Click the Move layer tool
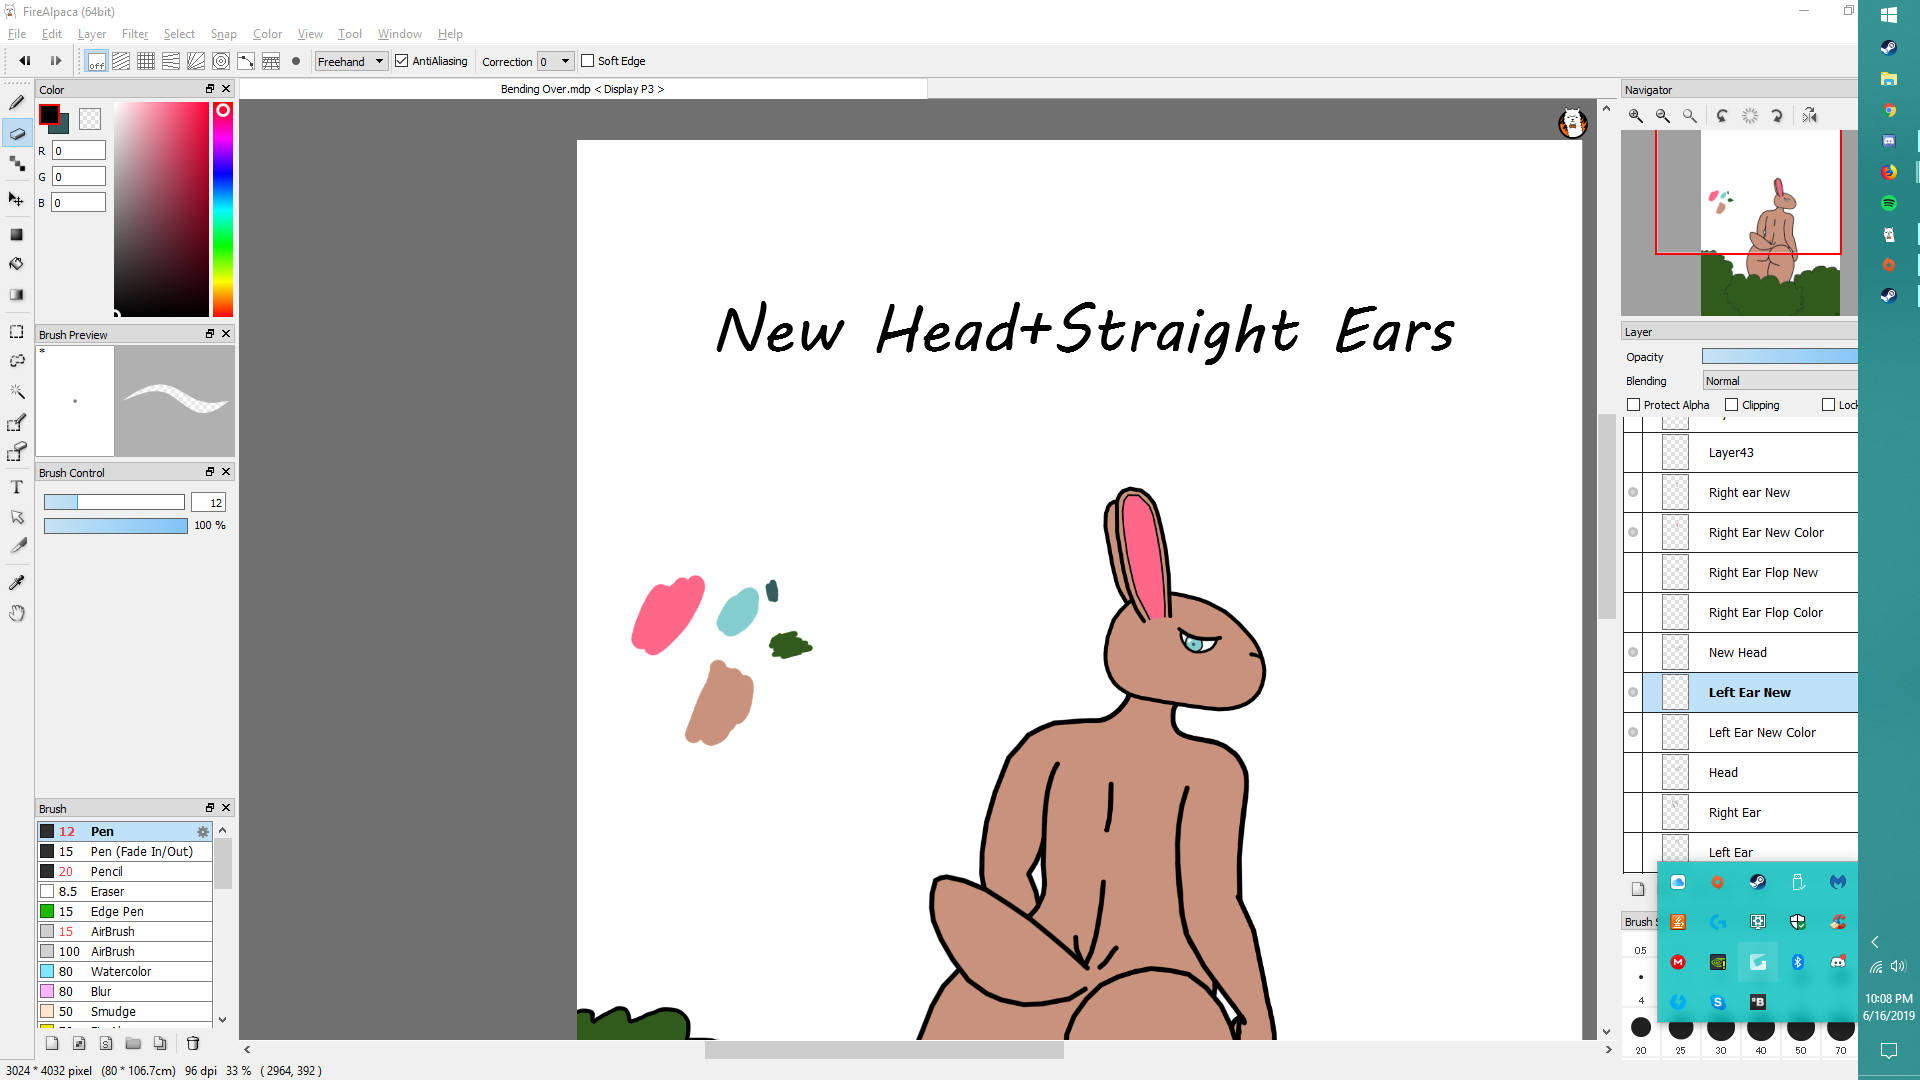This screenshot has width=1920, height=1080. point(17,199)
